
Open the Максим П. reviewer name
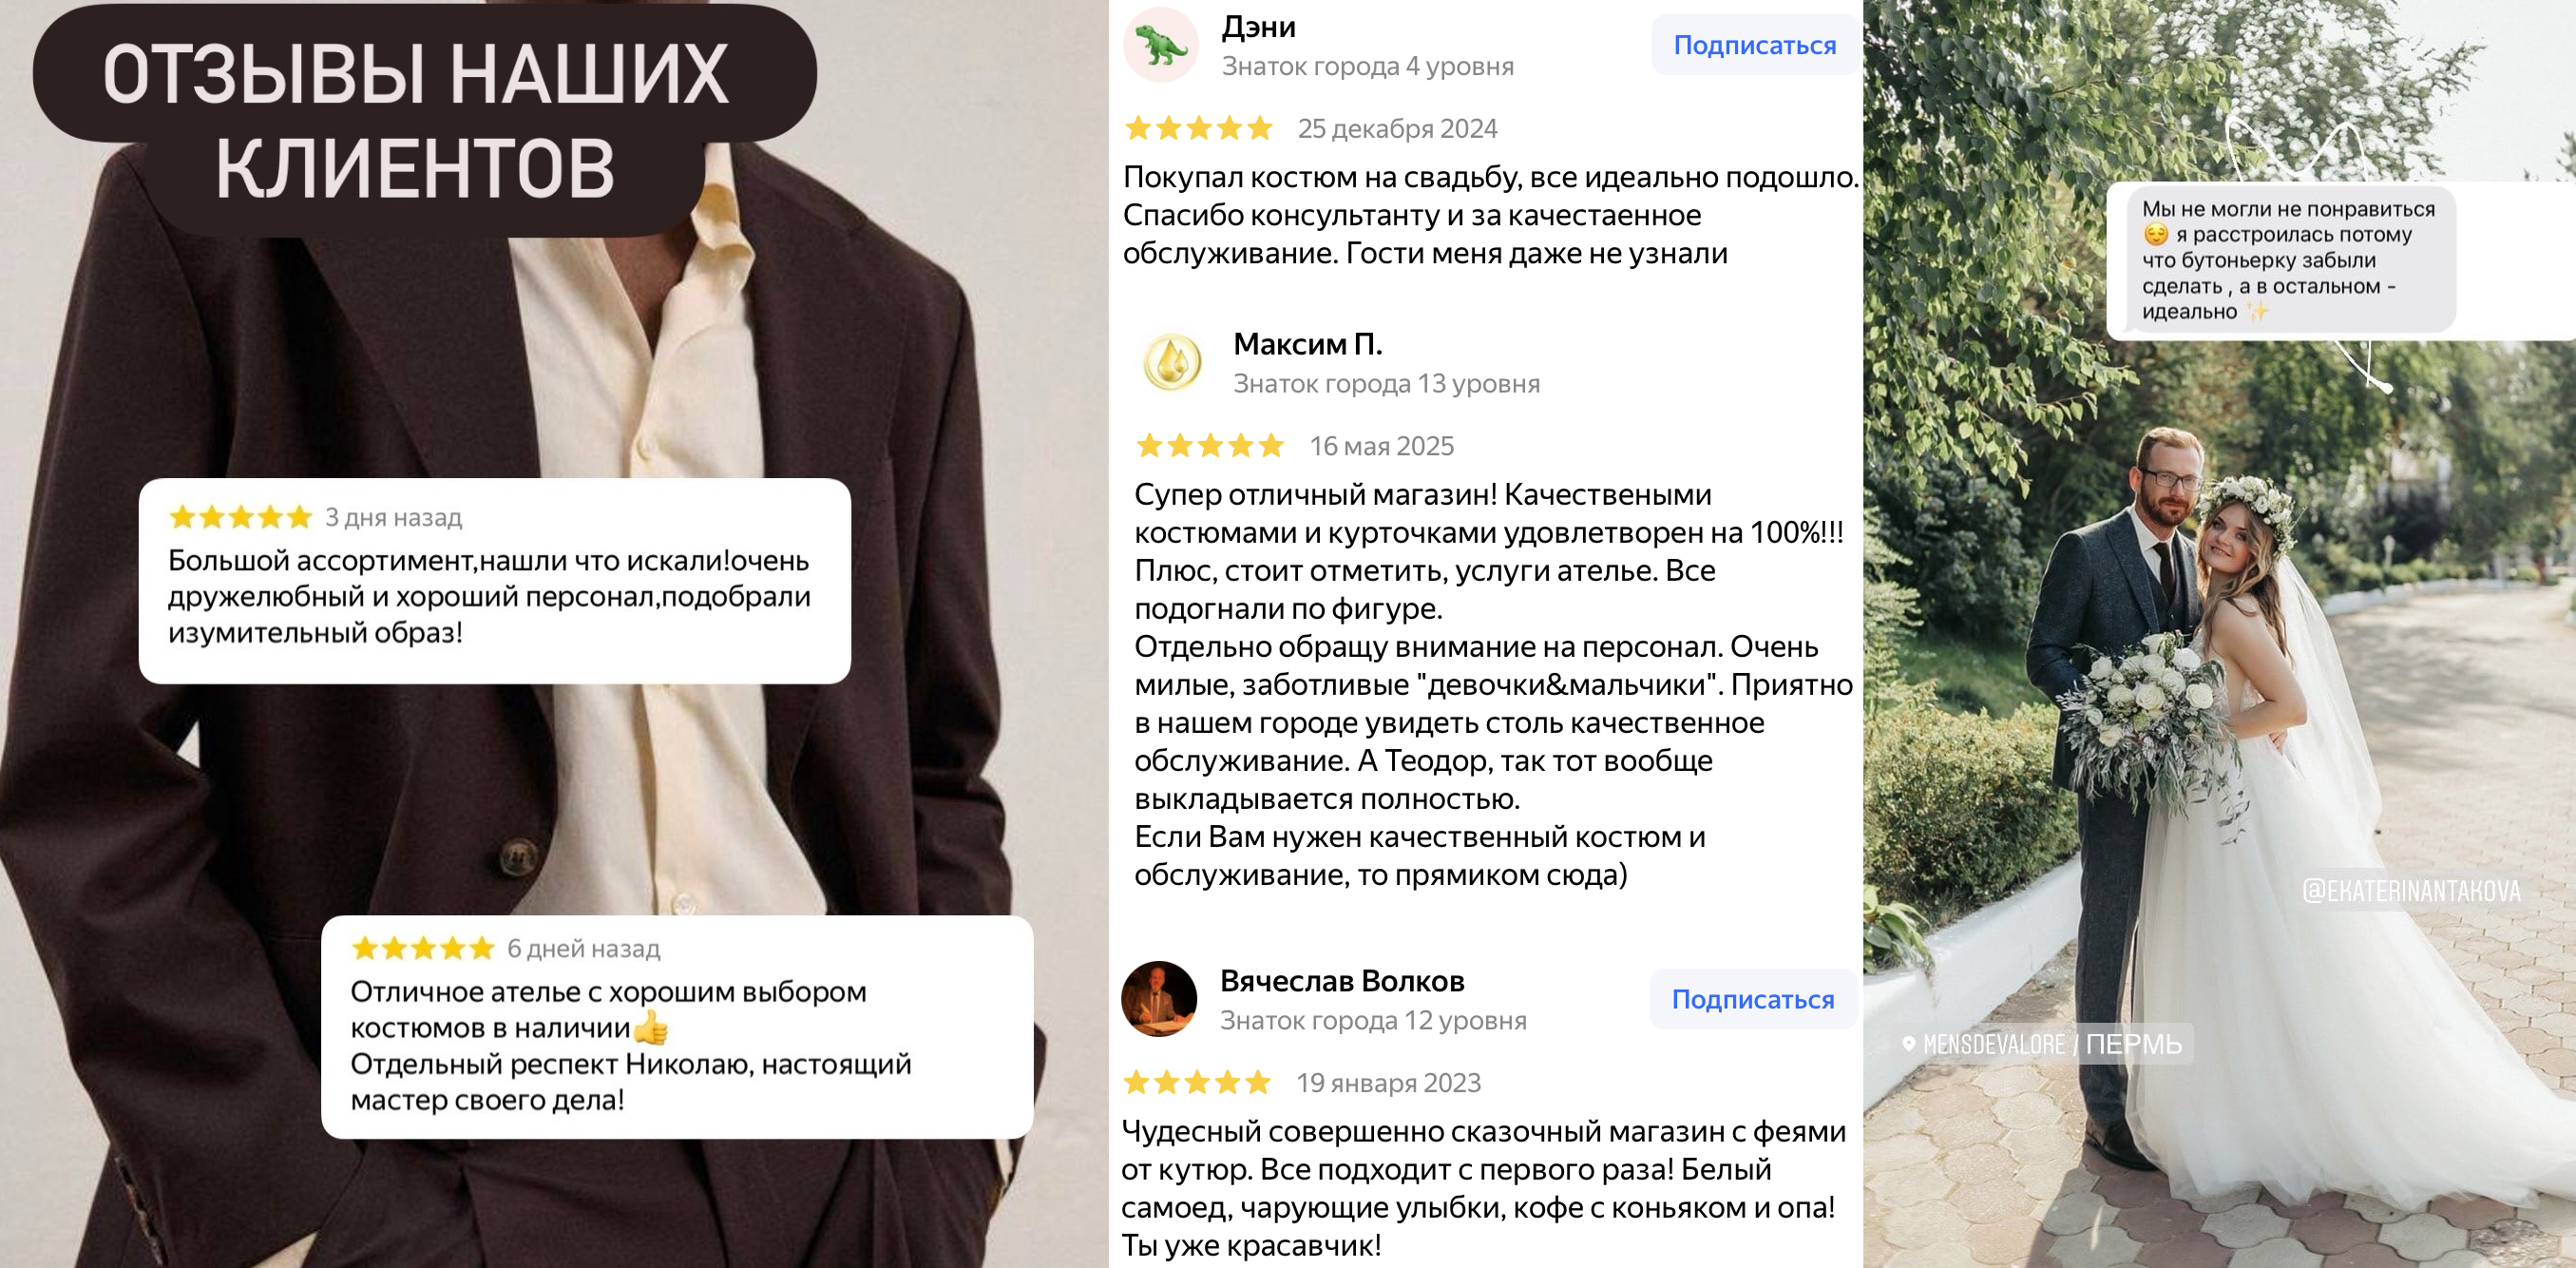coord(1307,344)
